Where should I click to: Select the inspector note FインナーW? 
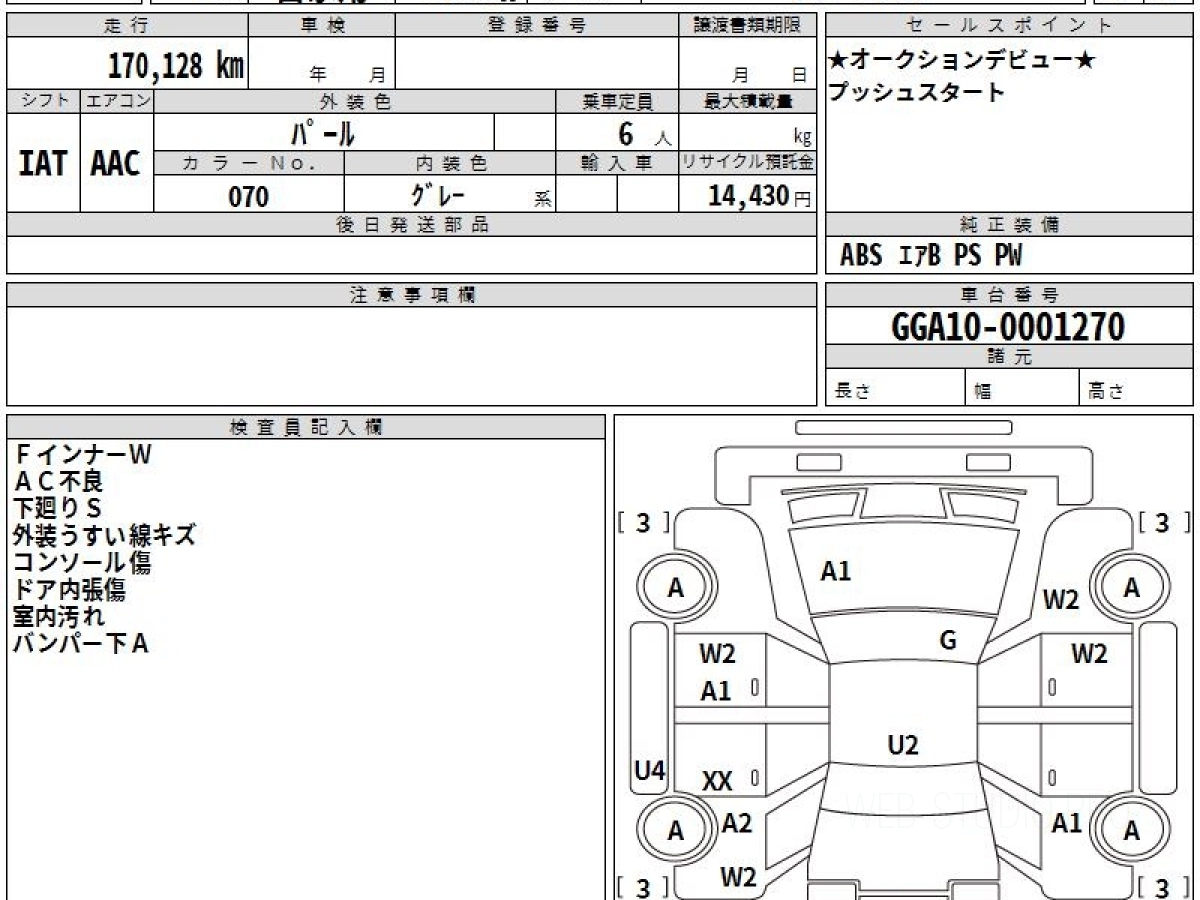point(82,455)
